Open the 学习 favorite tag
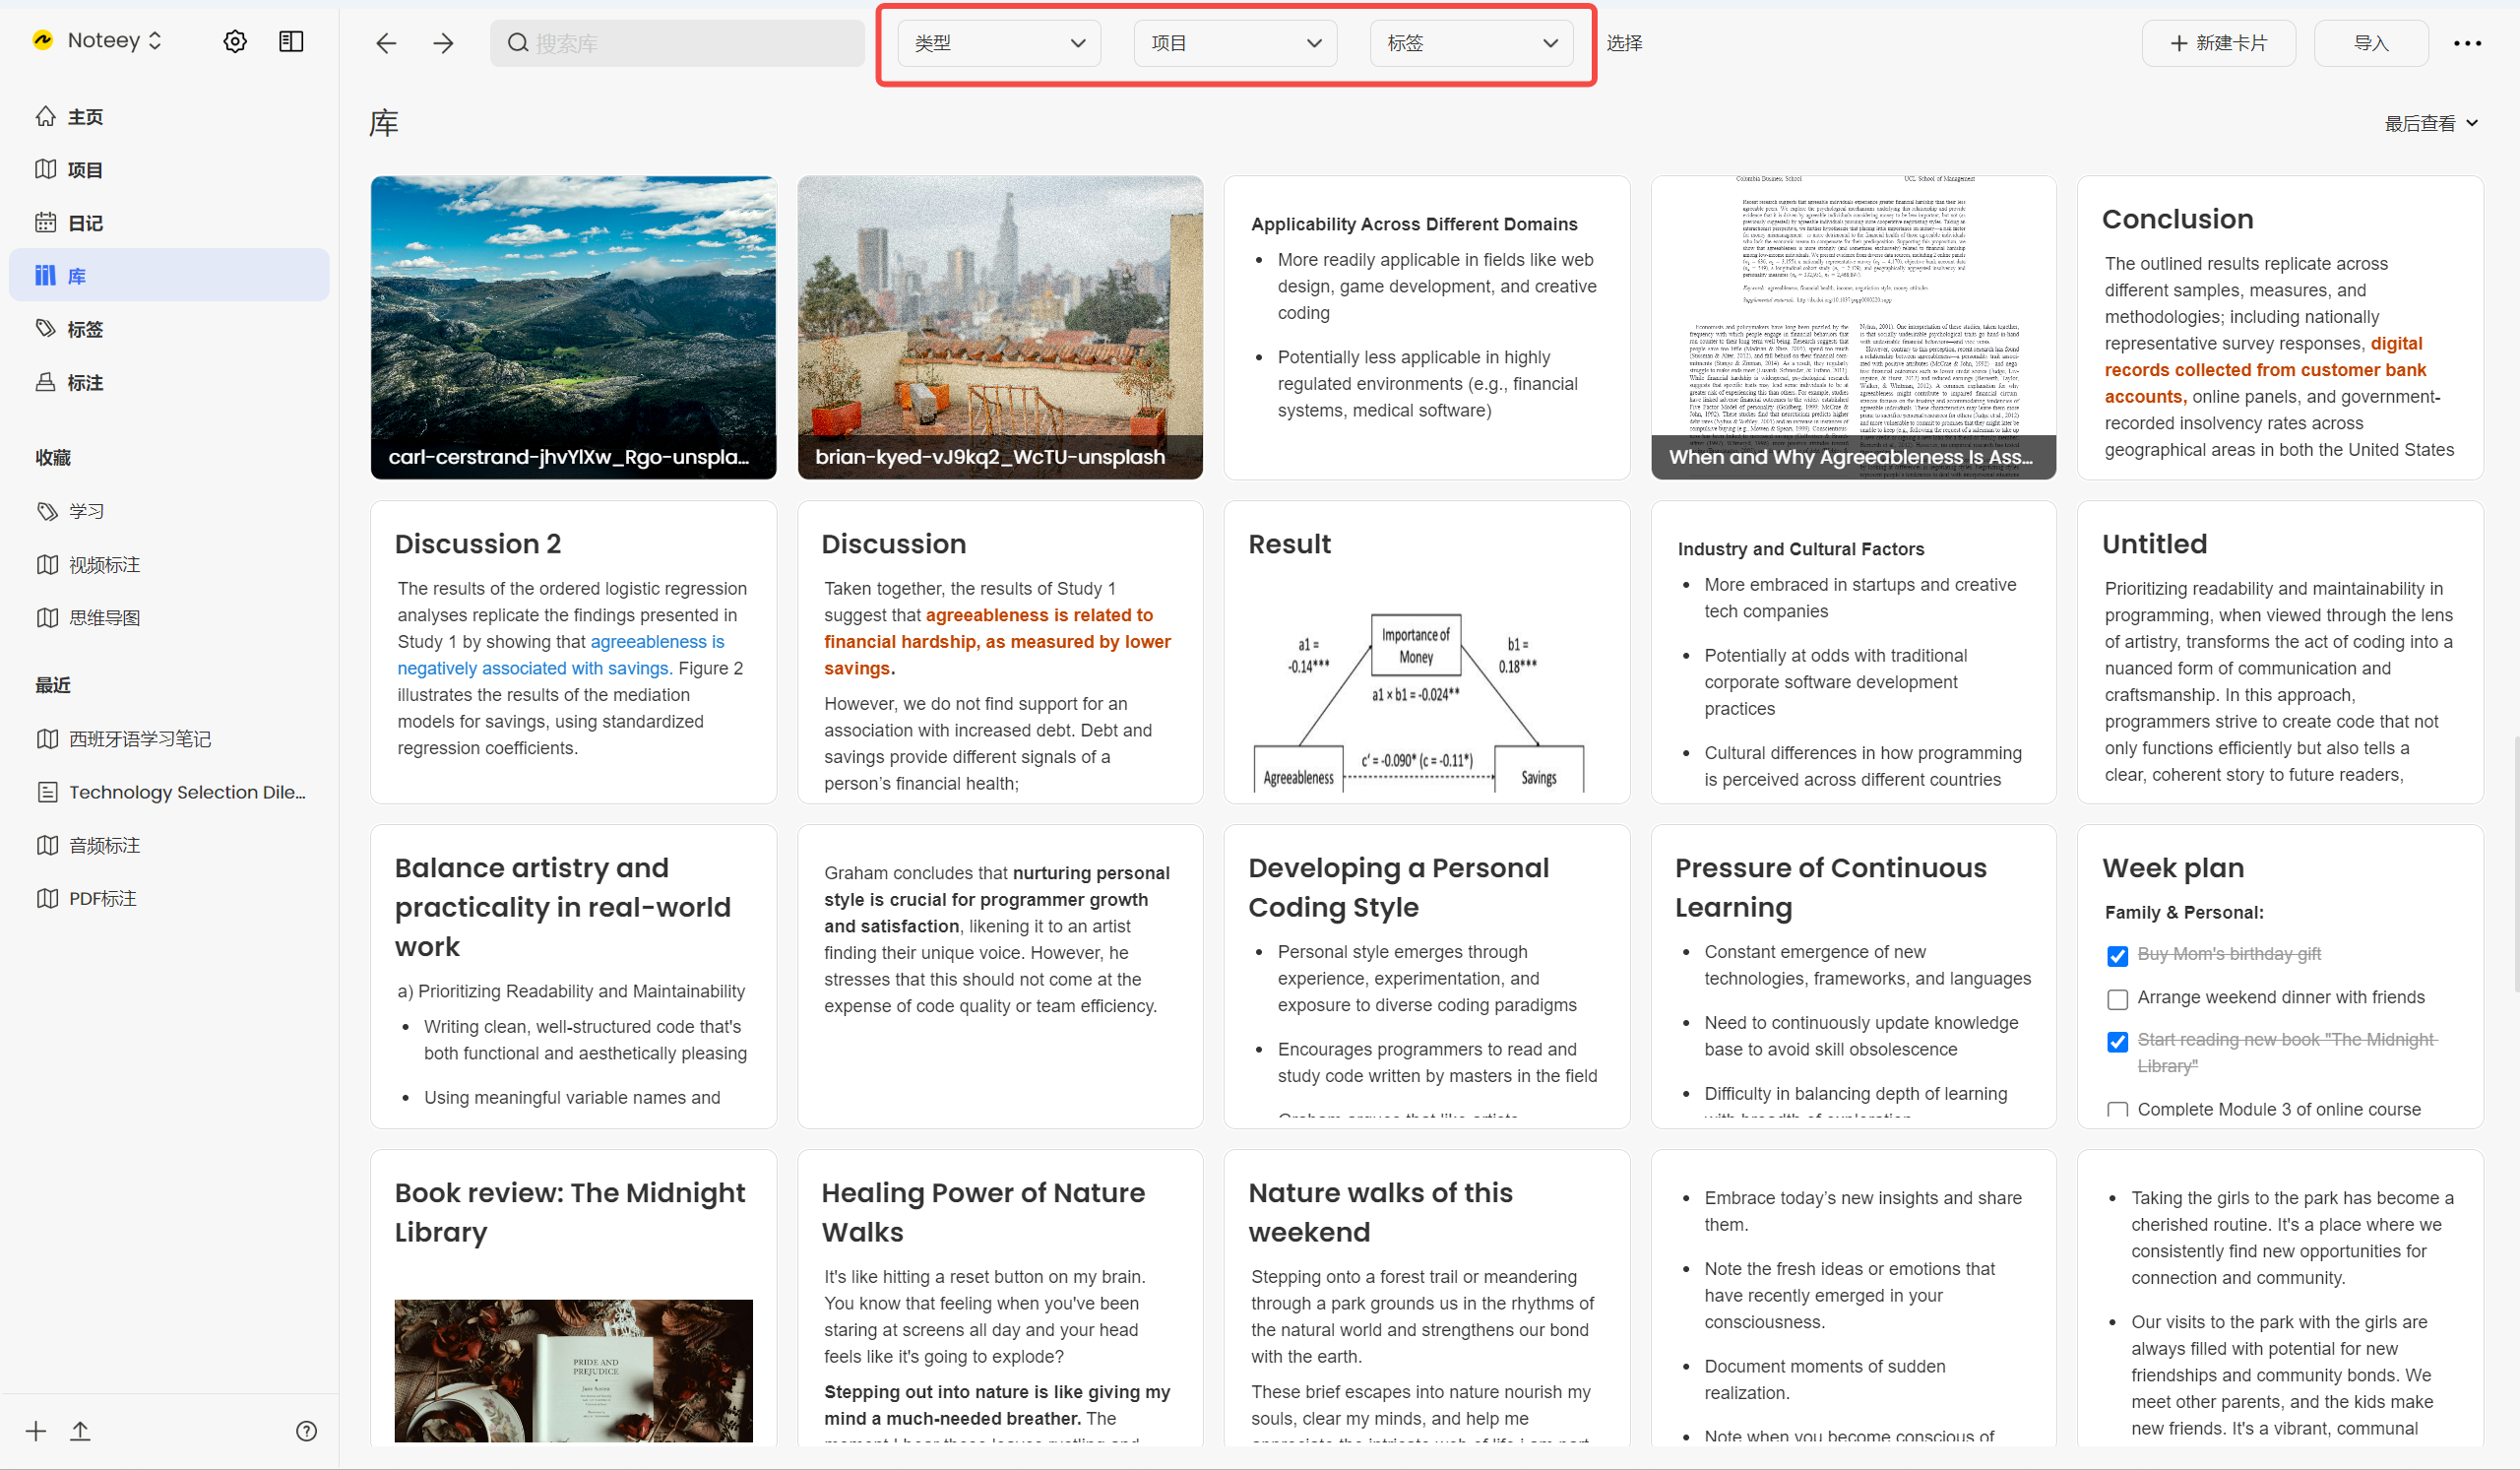Image resolution: width=2520 pixels, height=1470 pixels. (x=169, y=511)
